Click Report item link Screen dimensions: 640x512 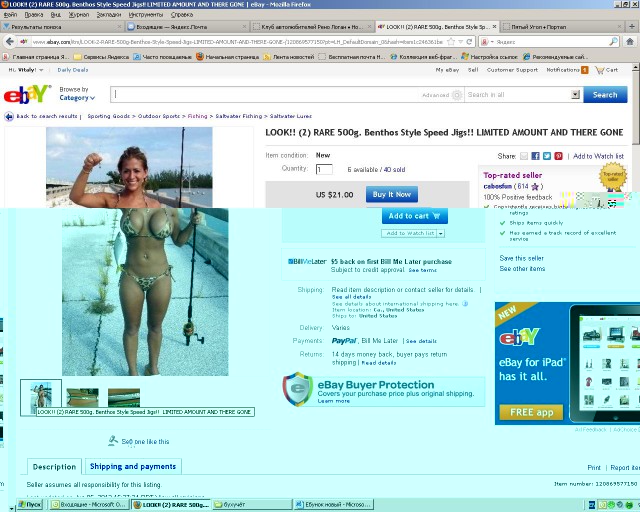(624, 467)
